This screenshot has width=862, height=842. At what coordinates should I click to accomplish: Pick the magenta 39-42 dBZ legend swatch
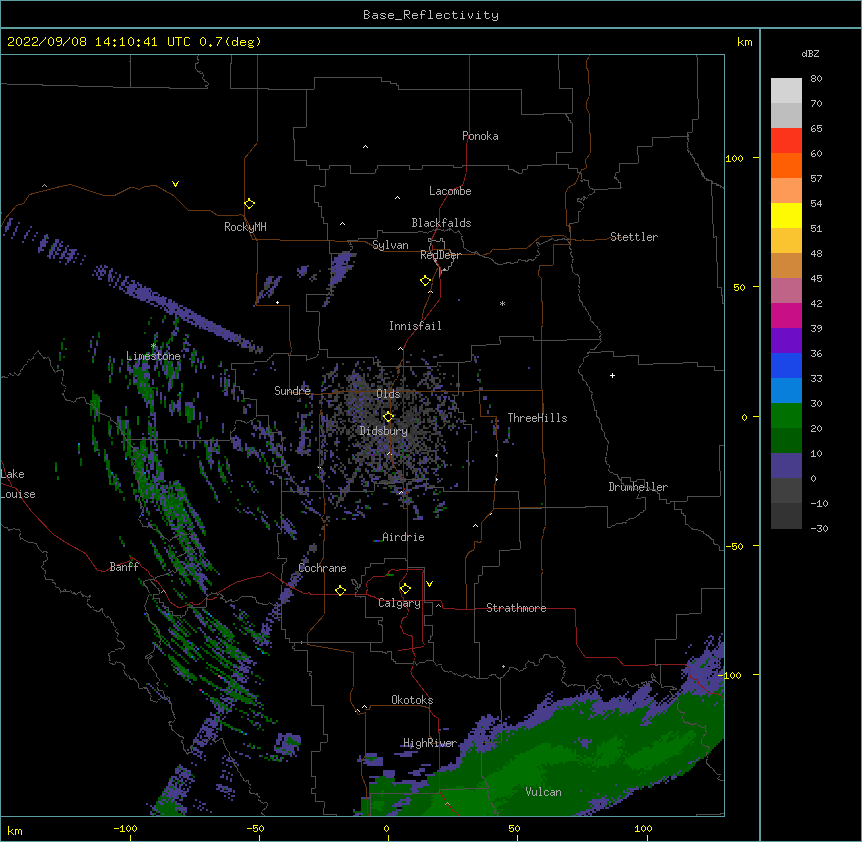click(786, 315)
